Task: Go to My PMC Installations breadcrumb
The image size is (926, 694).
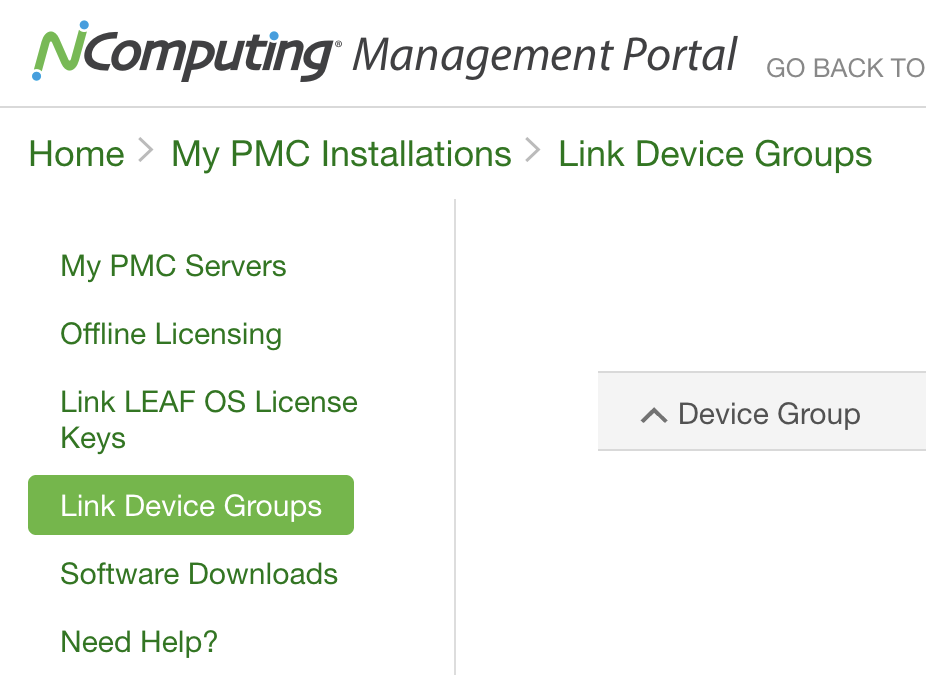Action: coord(341,154)
